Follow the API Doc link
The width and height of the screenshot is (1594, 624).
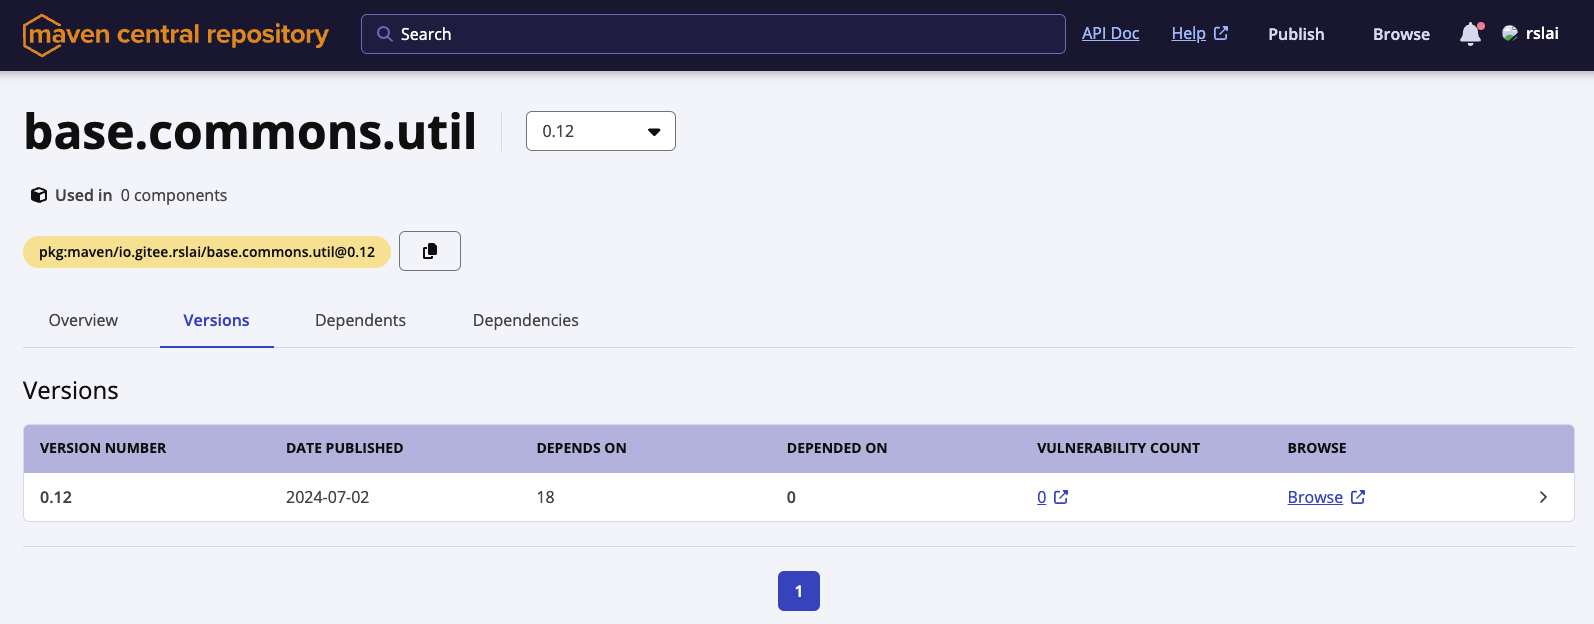pos(1110,33)
